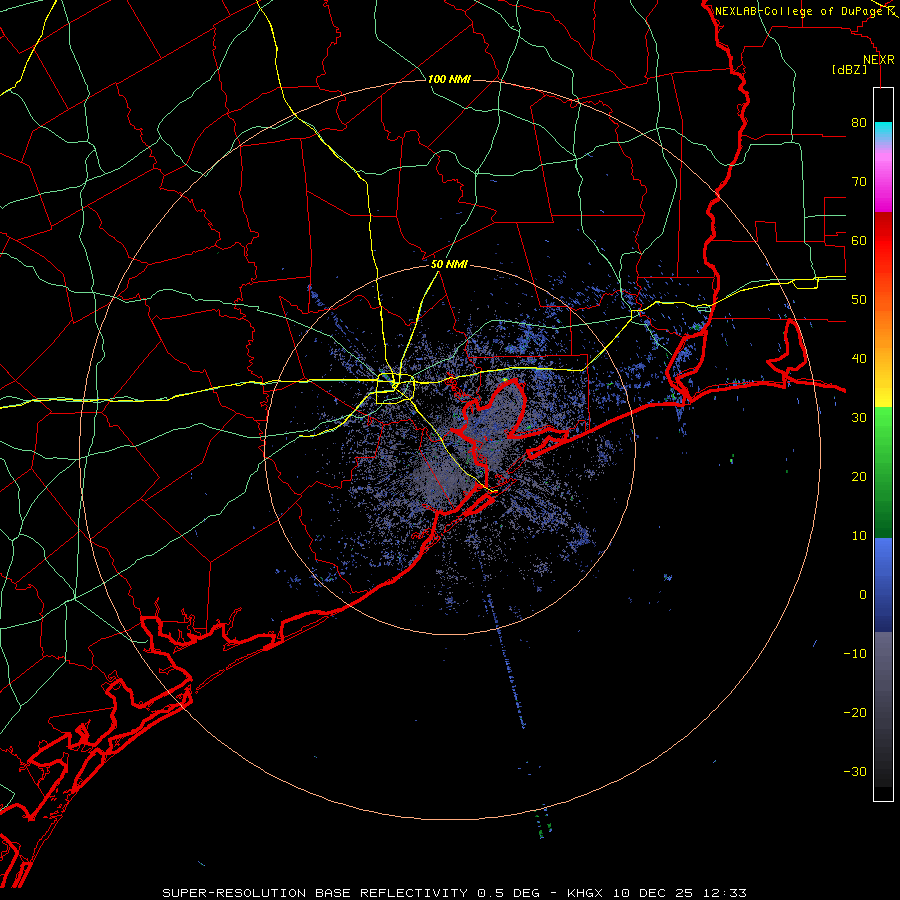Click the '20' value on the dBZ scale
Image resolution: width=900 pixels, height=900 pixels.
tap(859, 476)
